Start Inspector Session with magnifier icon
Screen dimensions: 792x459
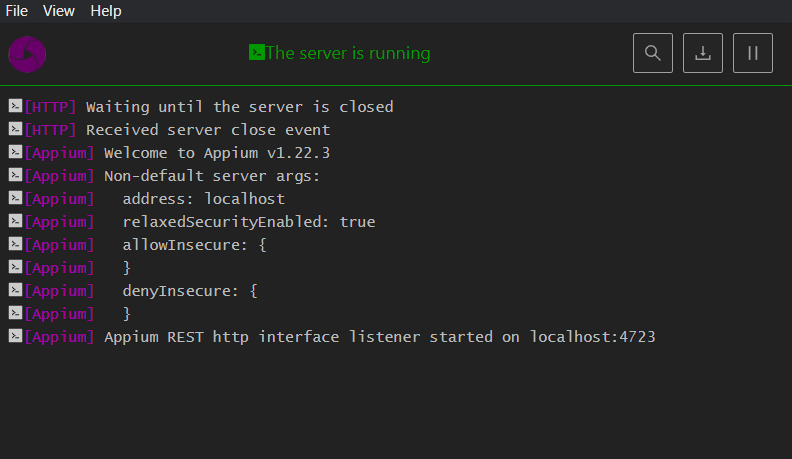point(653,53)
